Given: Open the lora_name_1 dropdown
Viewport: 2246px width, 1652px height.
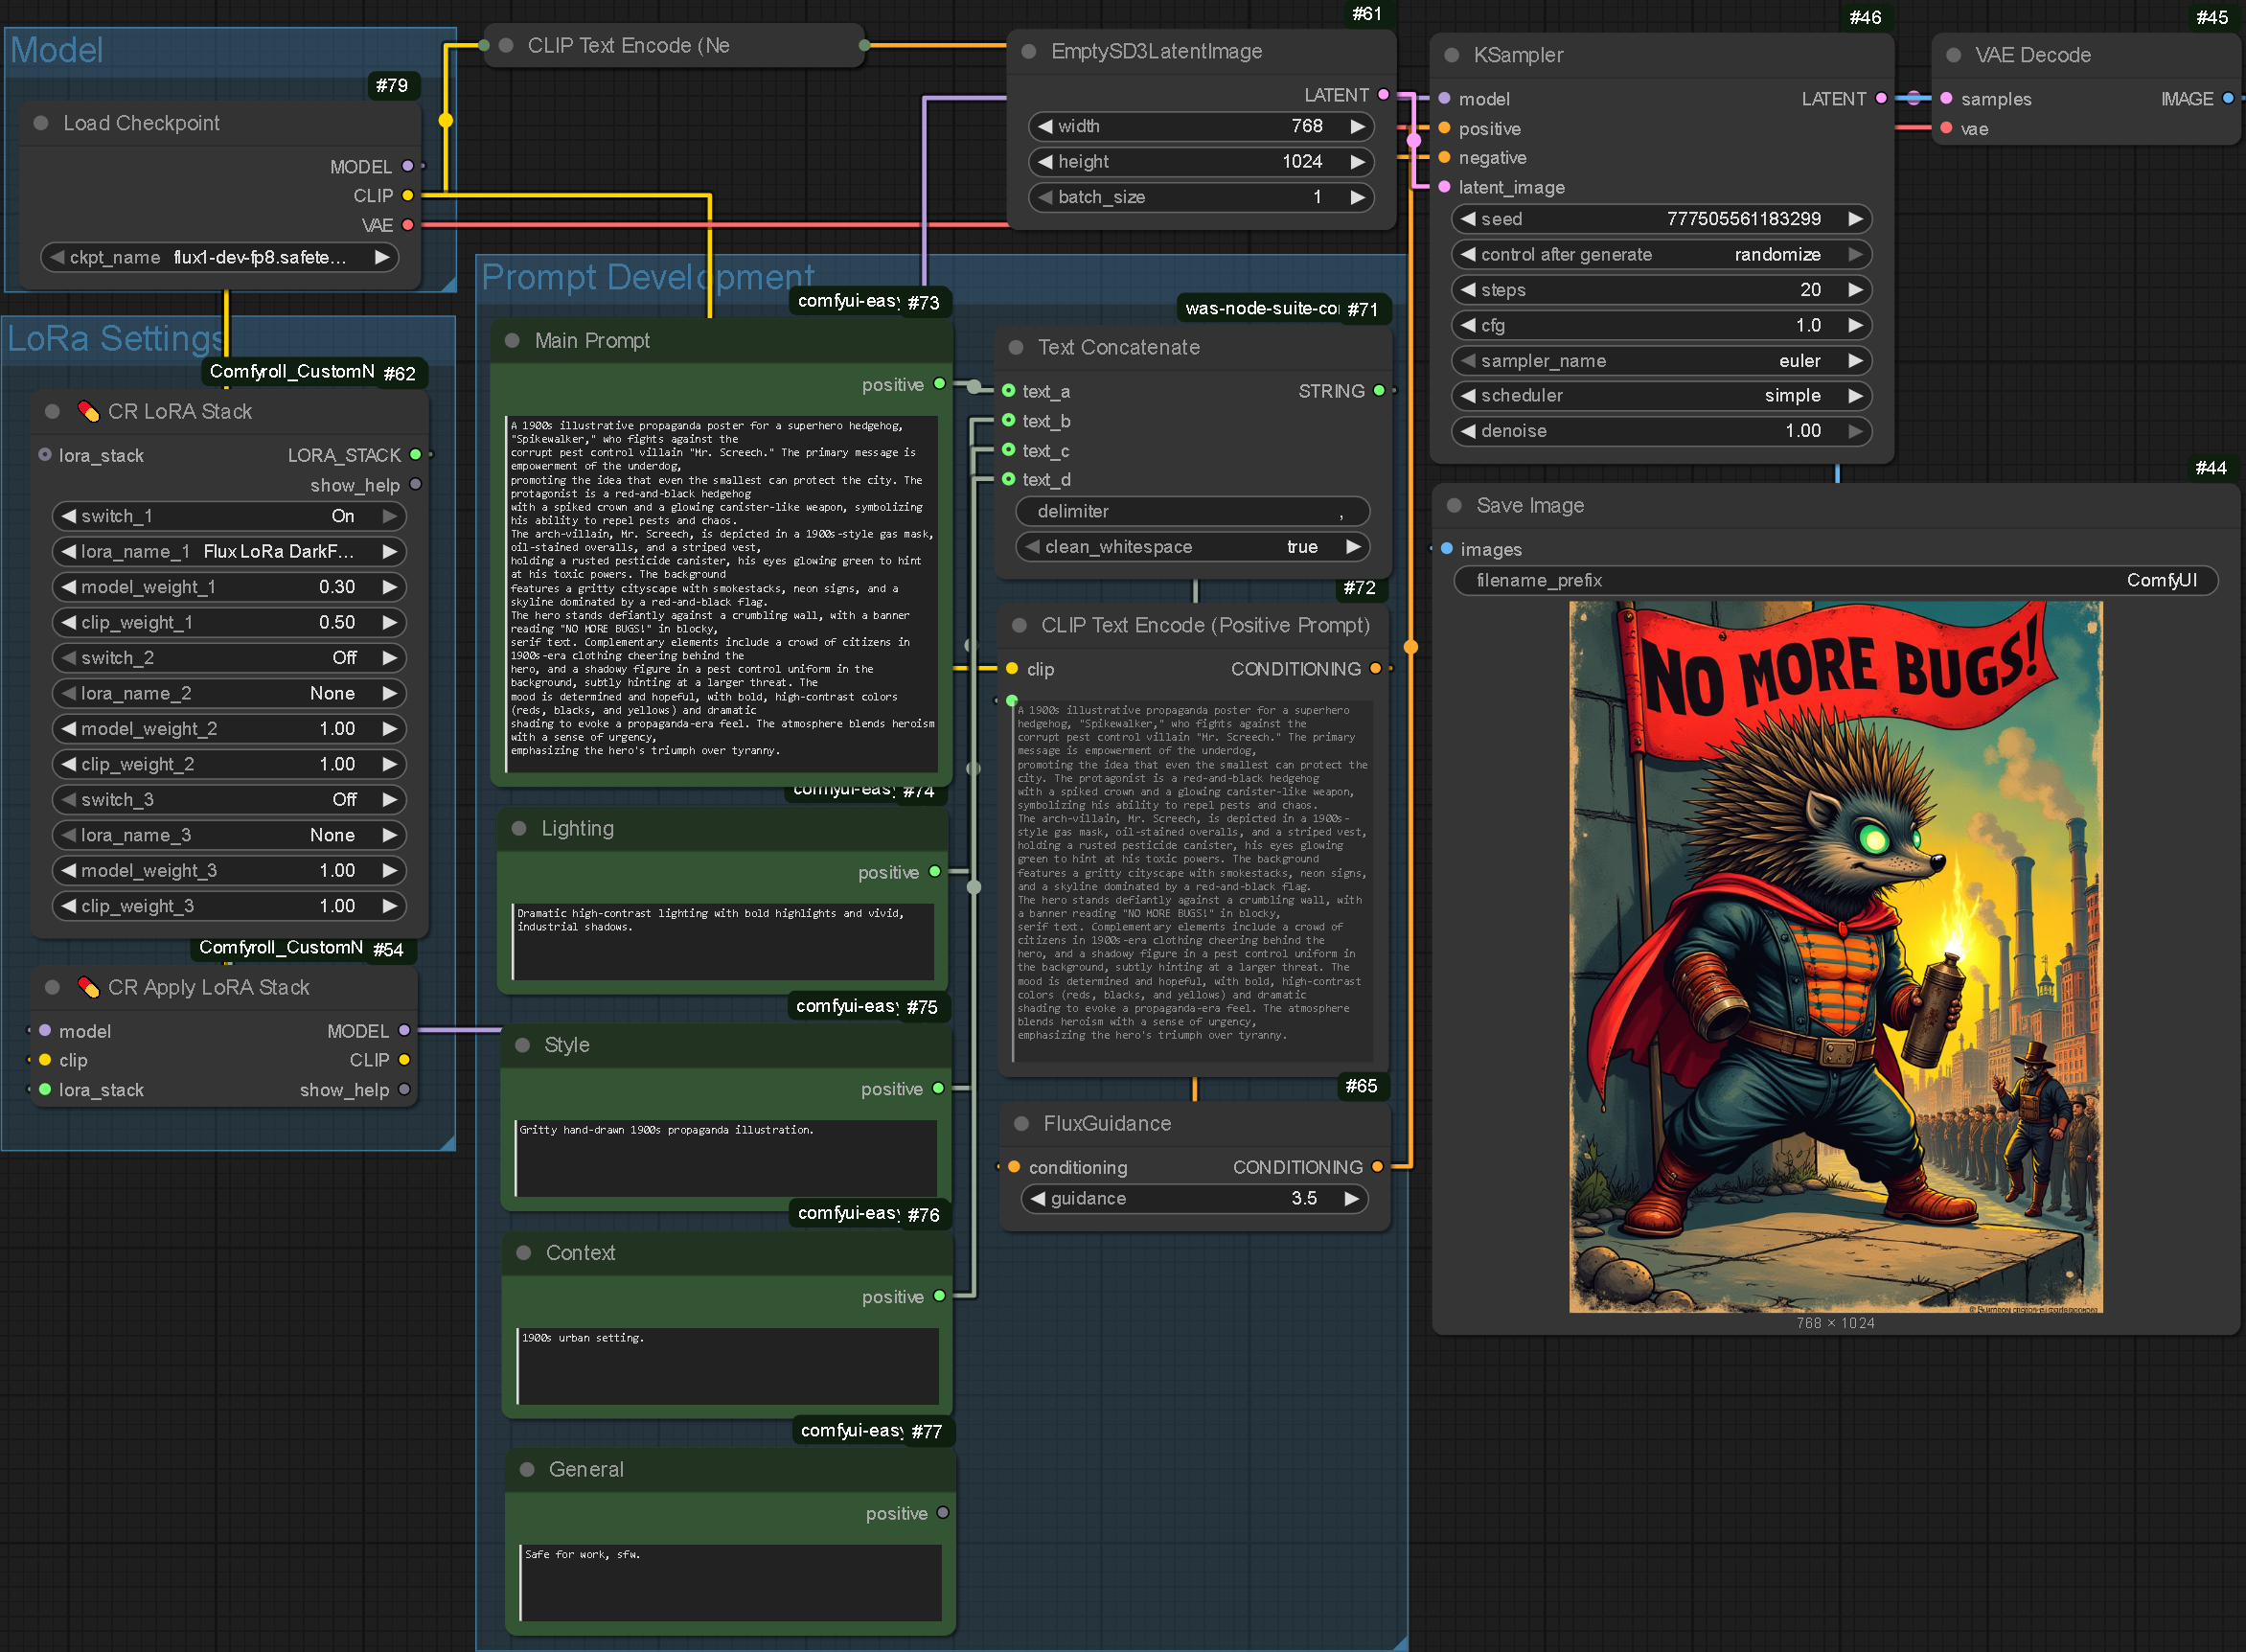Looking at the screenshot, I should [x=229, y=552].
